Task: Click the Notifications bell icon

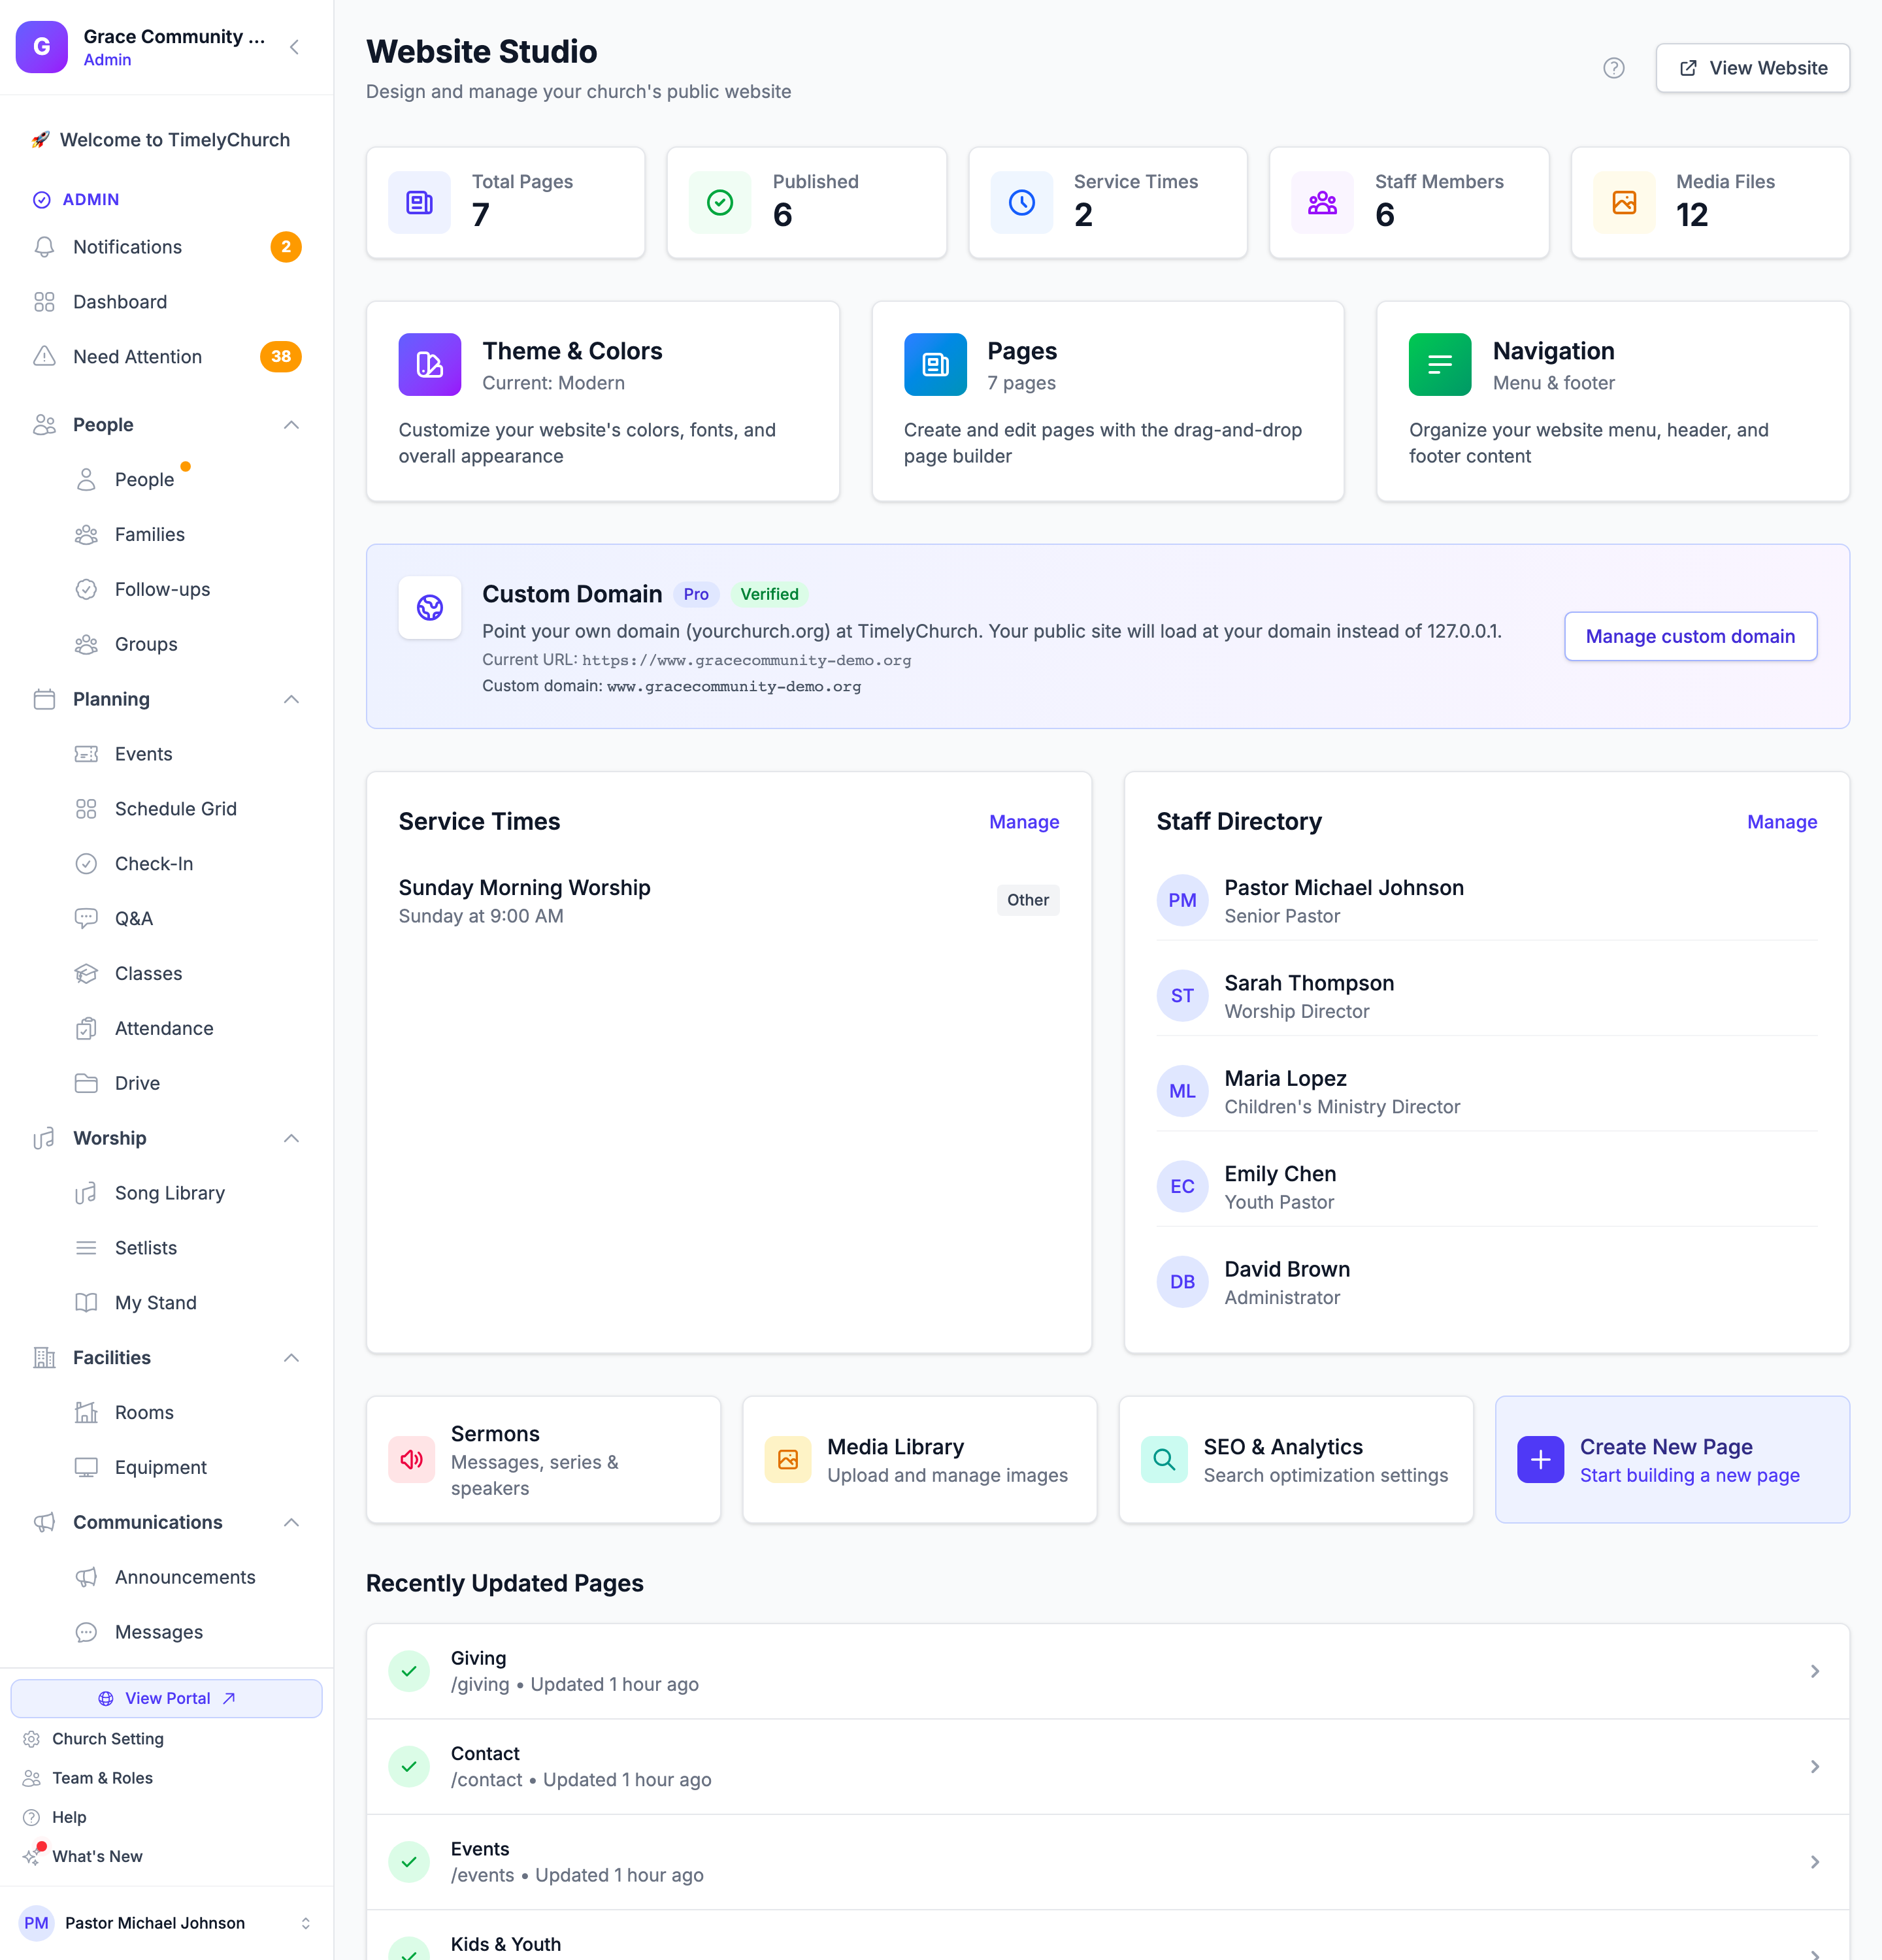Action: point(44,247)
